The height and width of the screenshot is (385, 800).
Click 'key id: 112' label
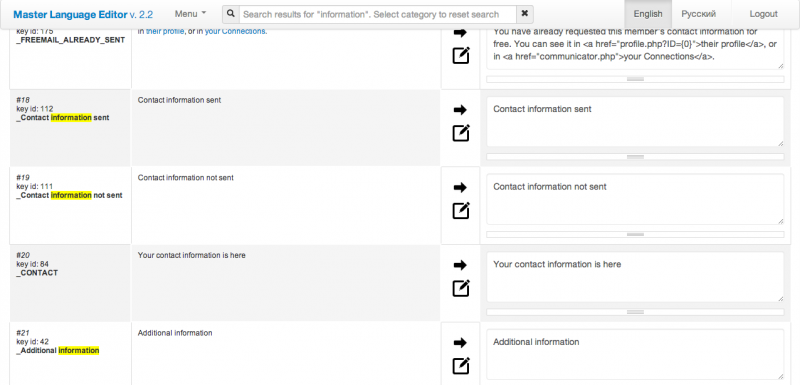coord(35,109)
